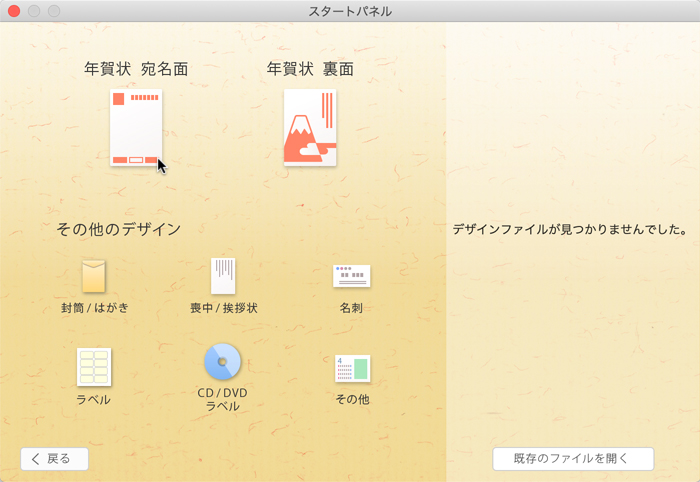Open the ラベル label sheet icon
The width and height of the screenshot is (700, 482).
click(94, 366)
